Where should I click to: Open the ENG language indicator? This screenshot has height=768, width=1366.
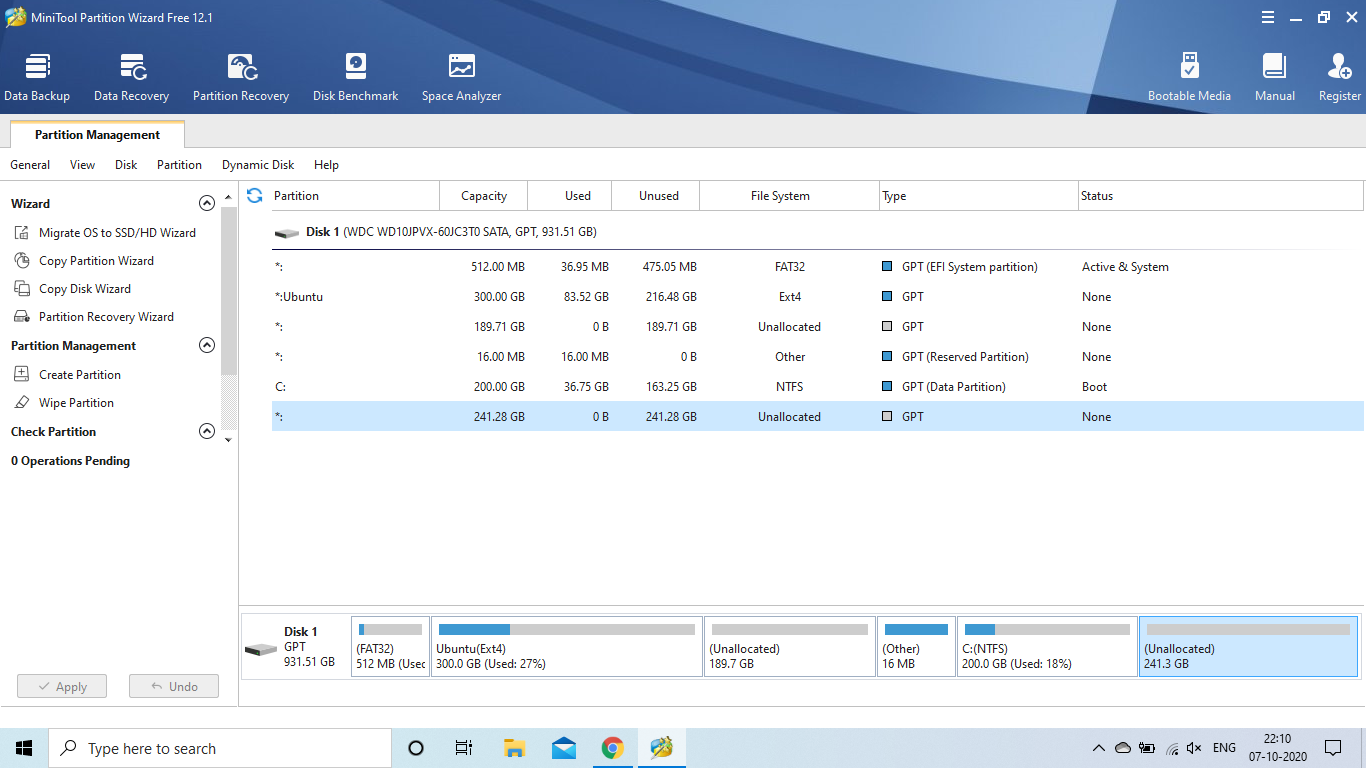[x=1224, y=748]
